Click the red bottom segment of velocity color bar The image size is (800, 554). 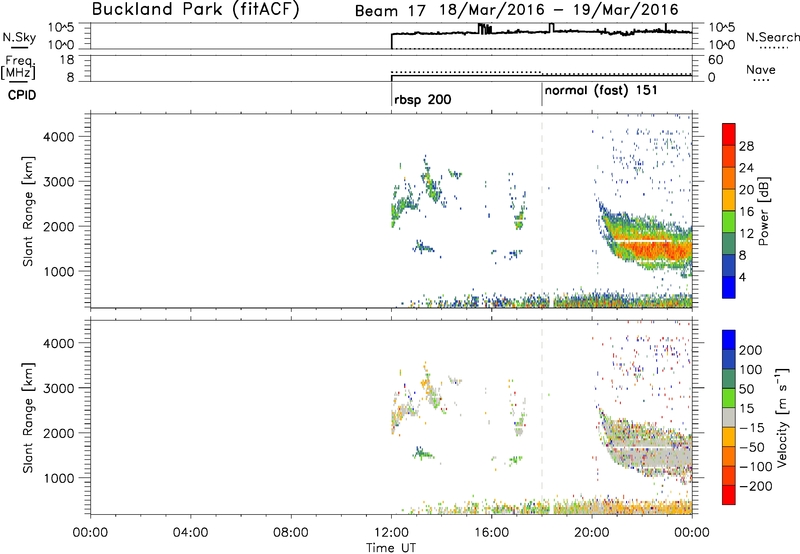coord(729,495)
